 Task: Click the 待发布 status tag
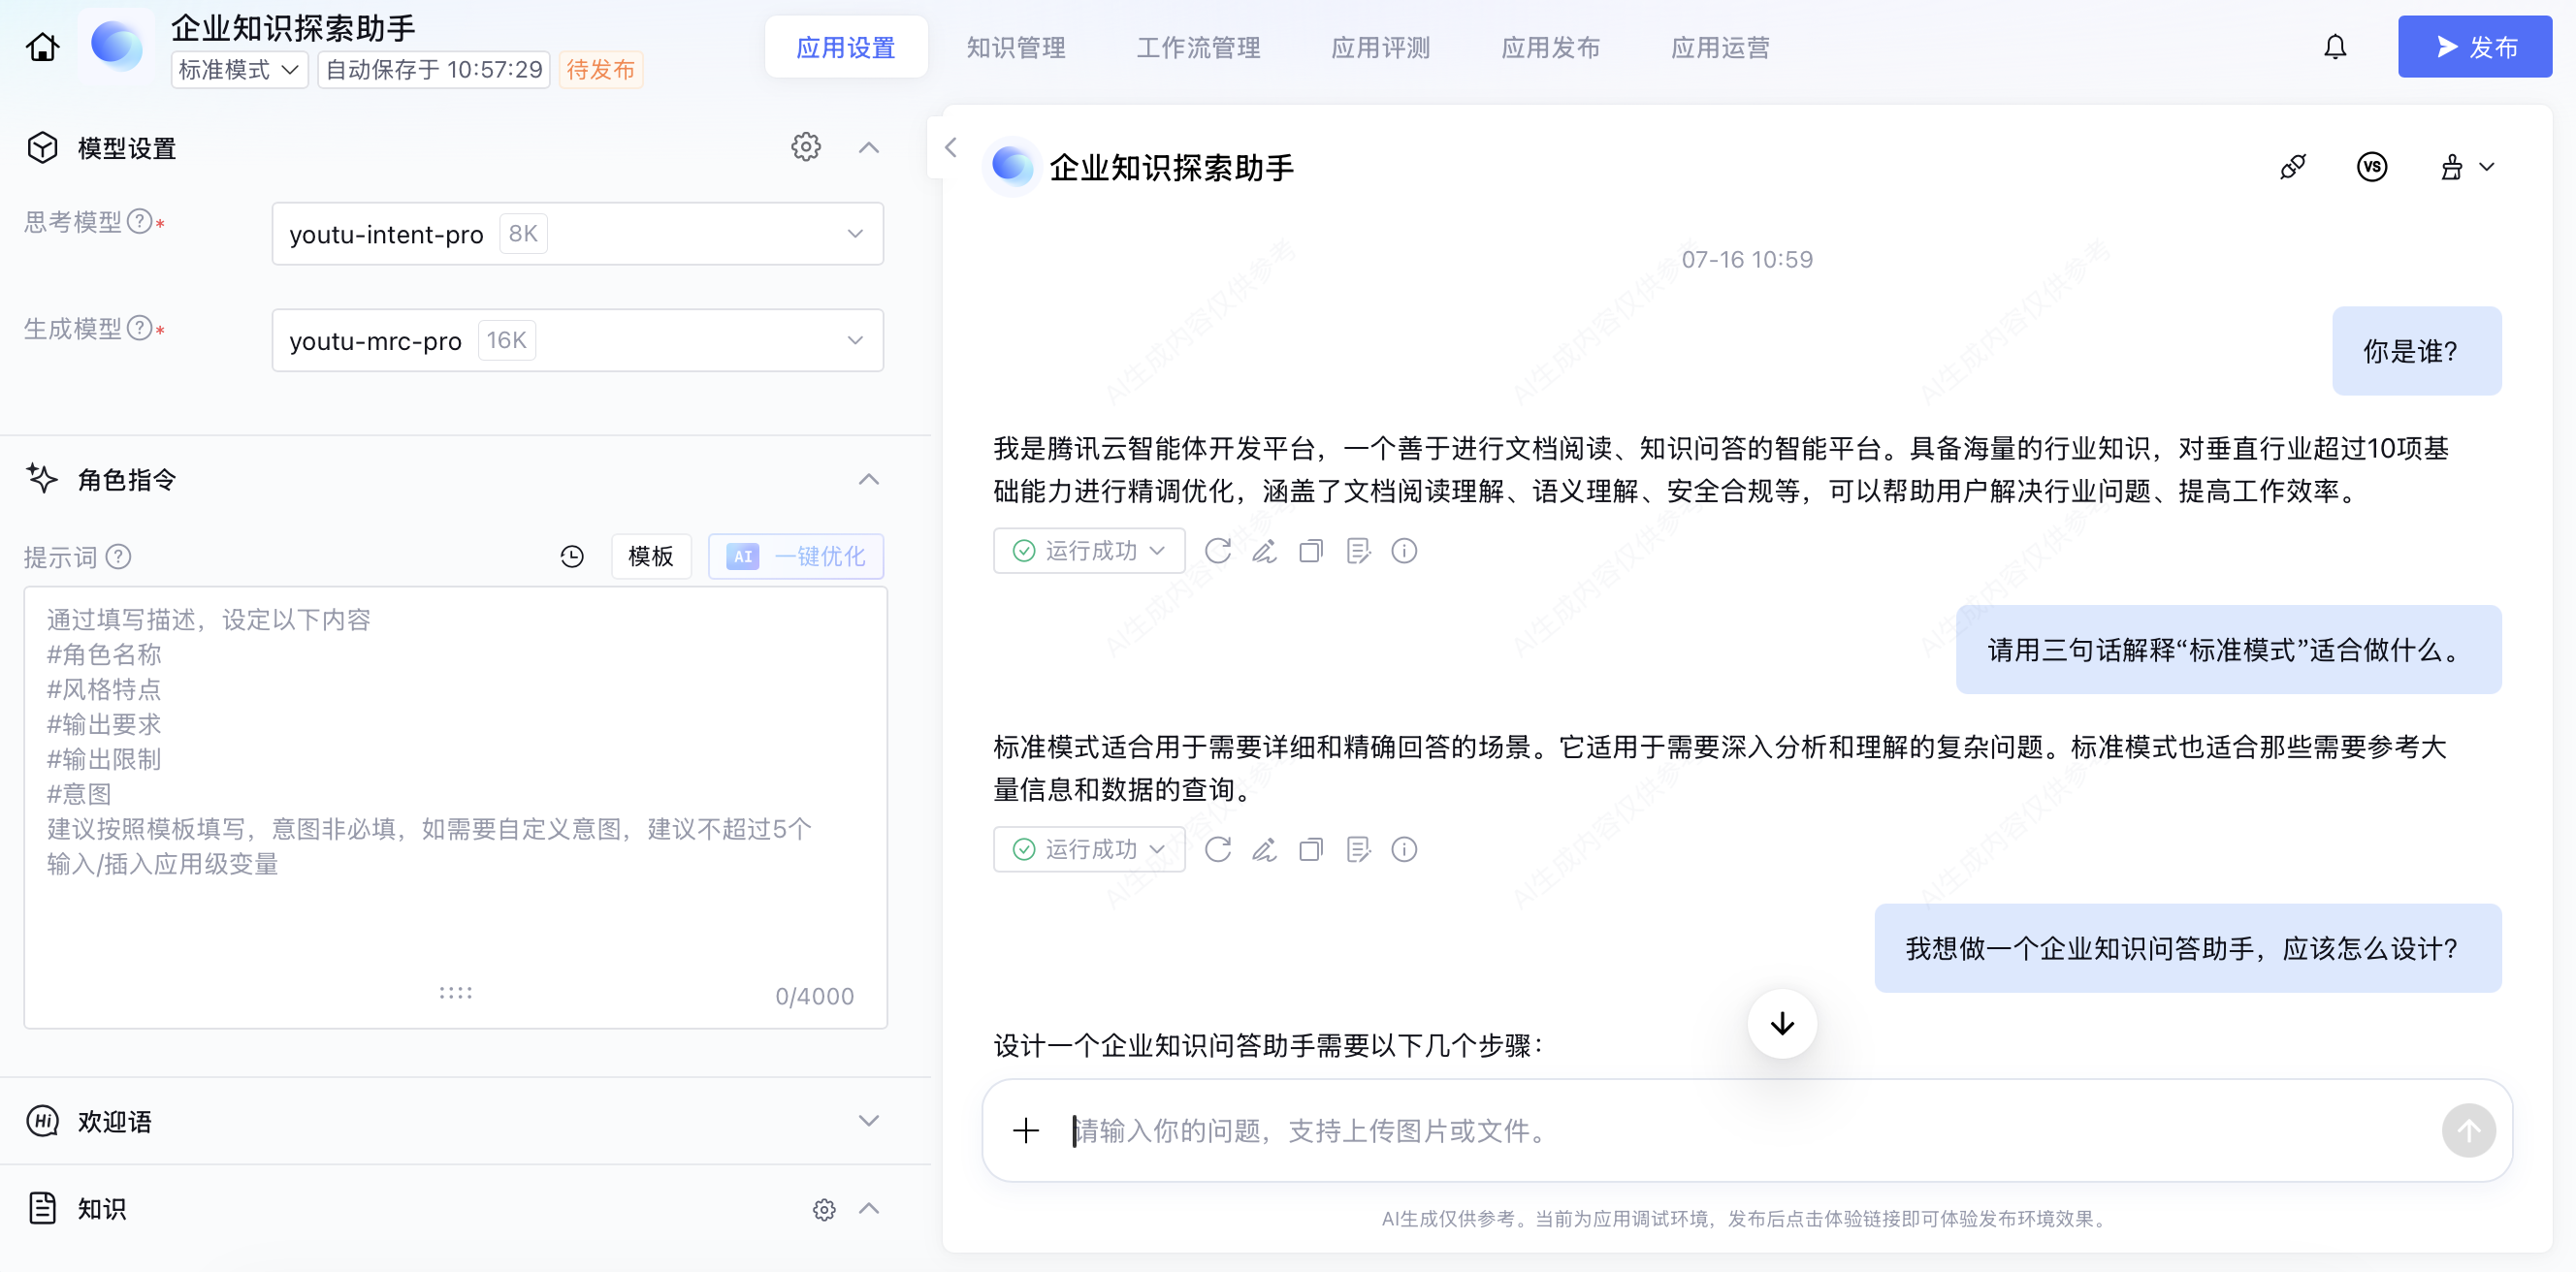(601, 70)
